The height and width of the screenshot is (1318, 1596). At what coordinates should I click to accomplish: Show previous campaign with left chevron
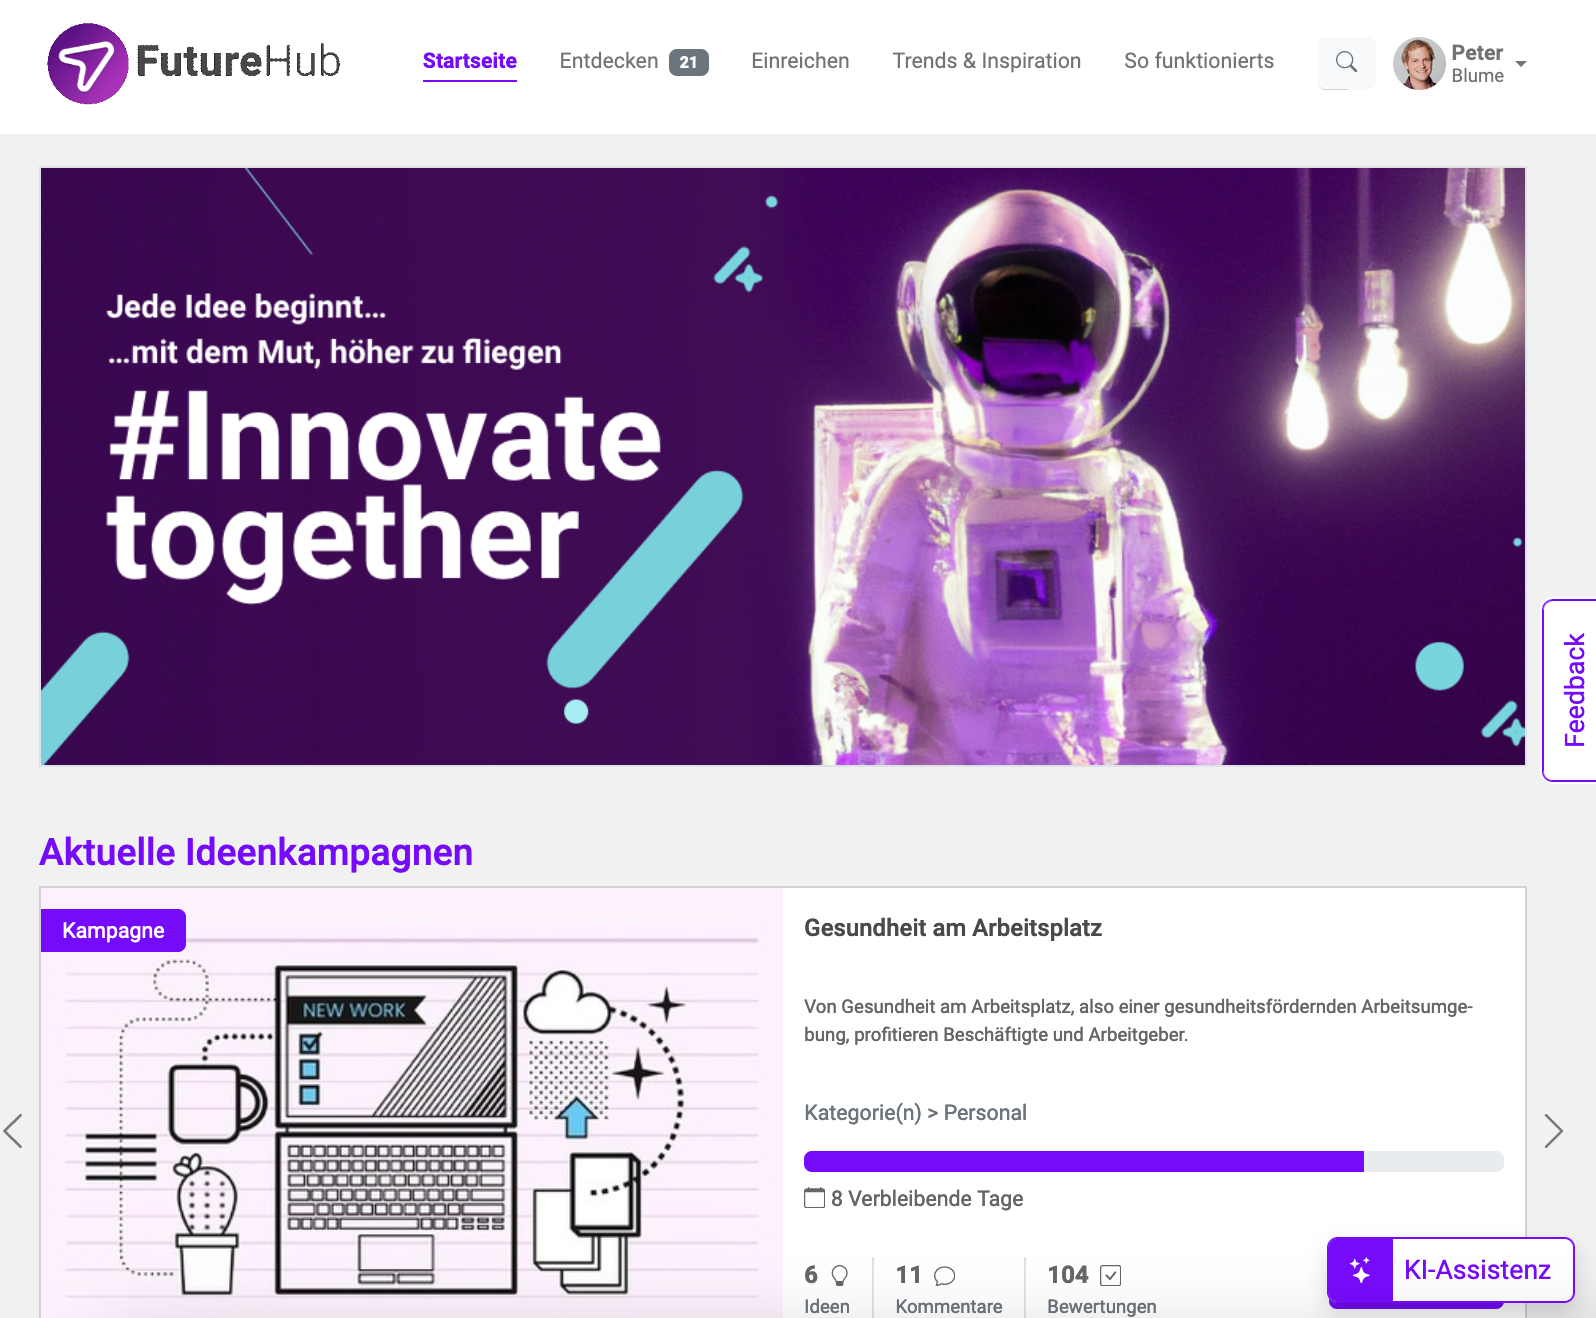pos(13,1131)
